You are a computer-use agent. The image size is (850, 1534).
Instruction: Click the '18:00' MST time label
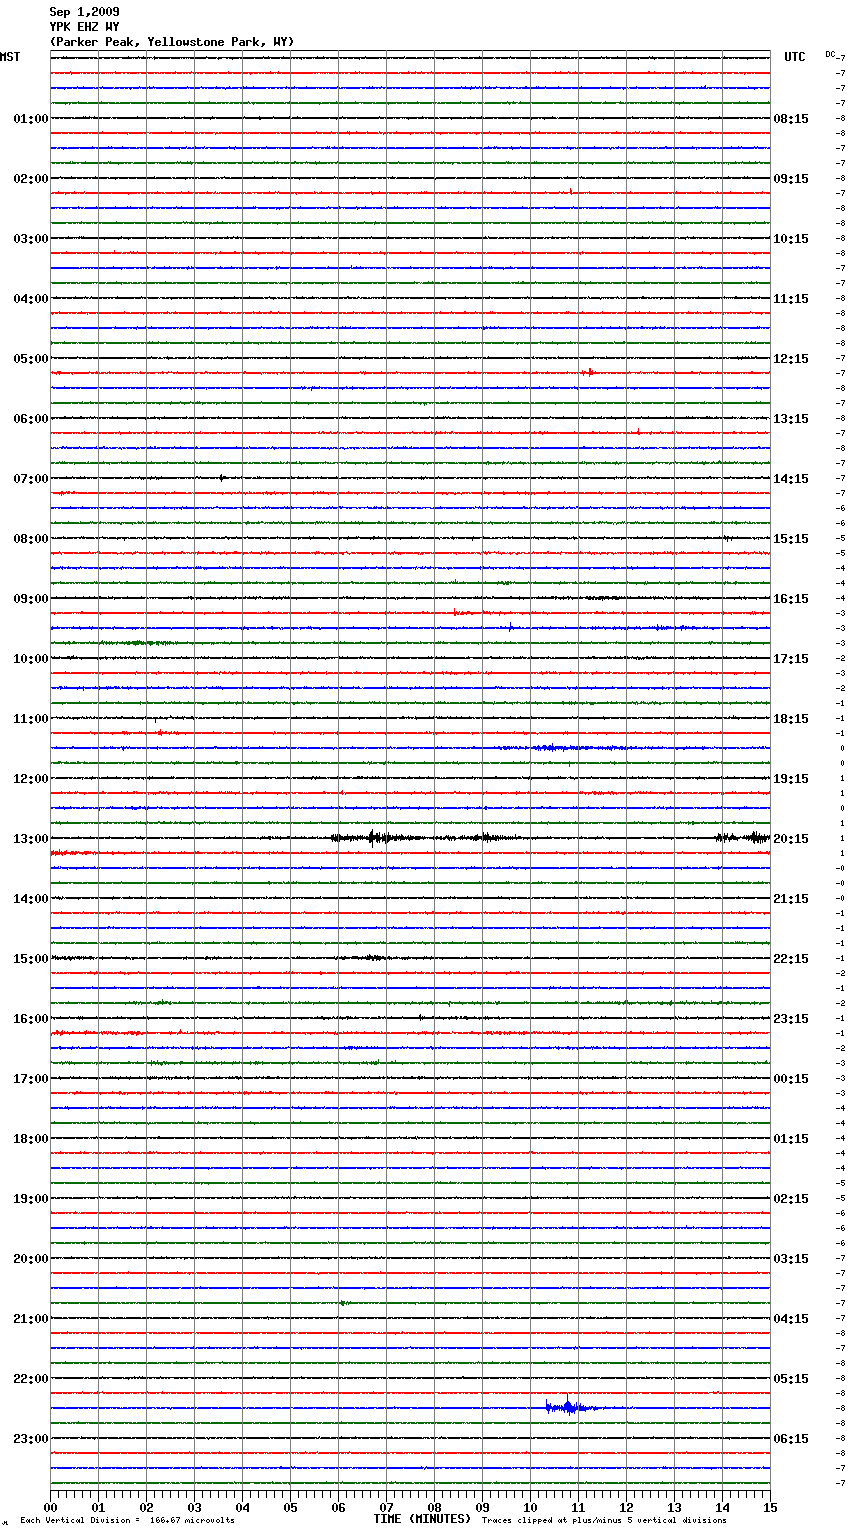pyautogui.click(x=31, y=1139)
